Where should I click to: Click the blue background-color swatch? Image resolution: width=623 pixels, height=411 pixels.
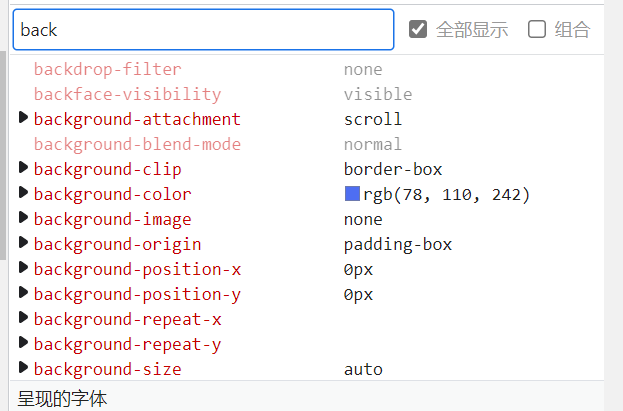click(352, 194)
